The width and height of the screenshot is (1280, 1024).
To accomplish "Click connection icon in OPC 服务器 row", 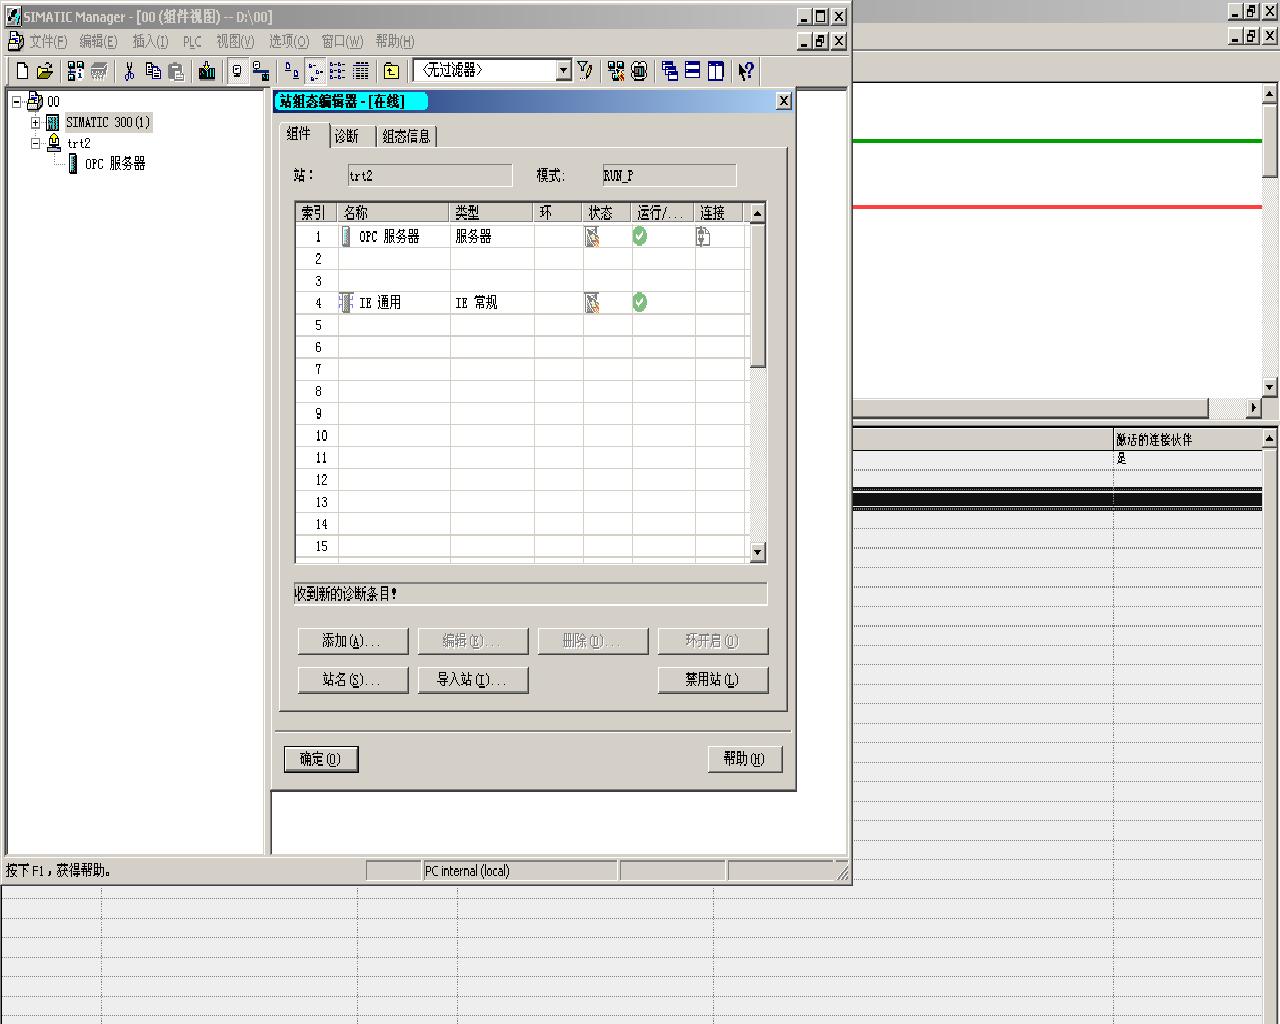I will [x=703, y=237].
